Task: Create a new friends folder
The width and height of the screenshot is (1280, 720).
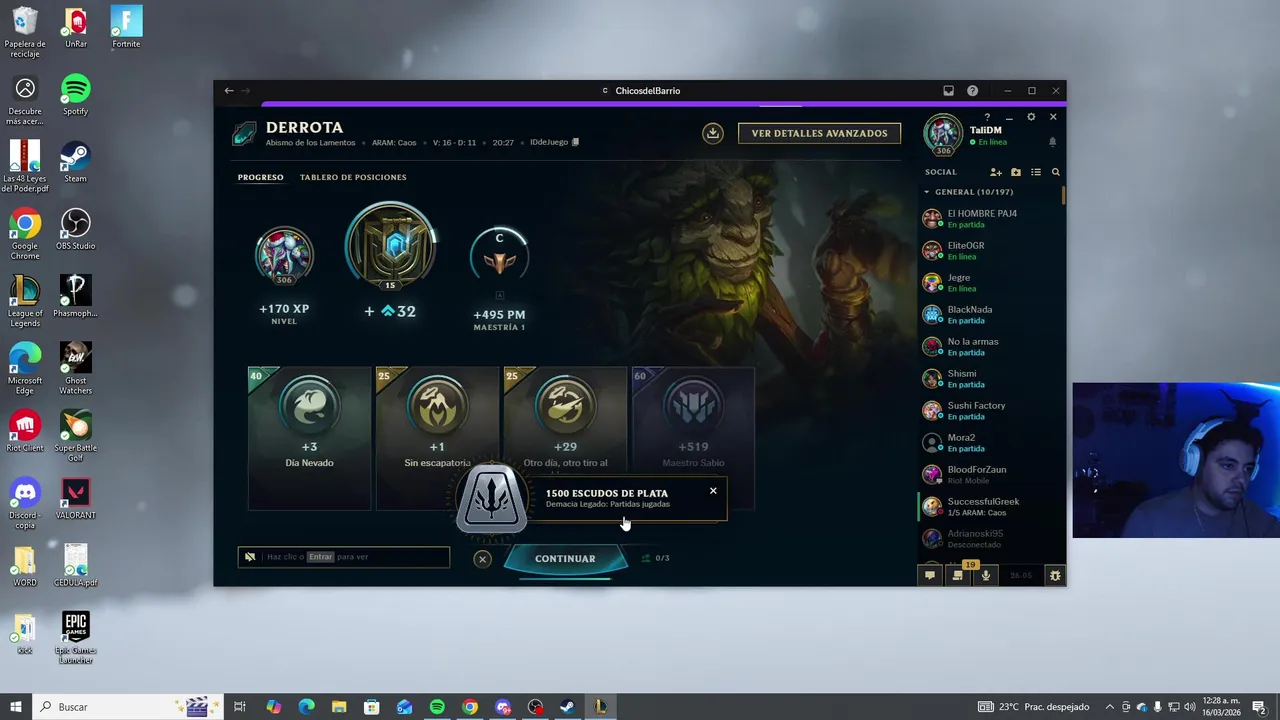Action: [1016, 172]
